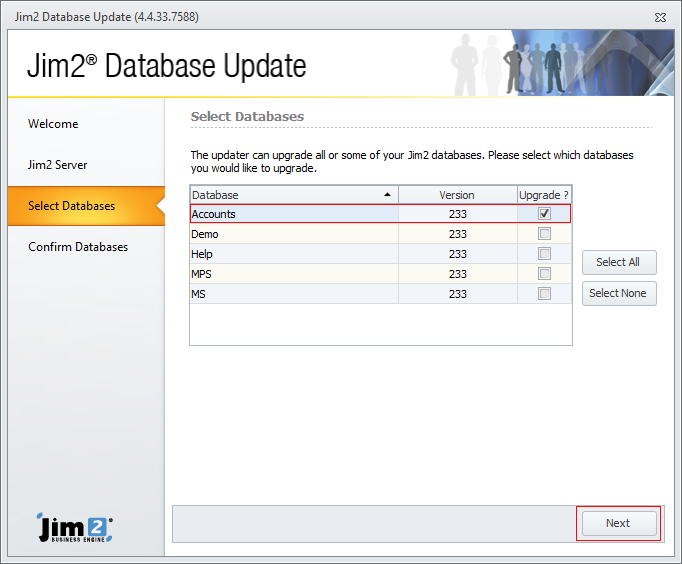Select the MPS database name
This screenshot has height=564, width=682.
[201, 274]
